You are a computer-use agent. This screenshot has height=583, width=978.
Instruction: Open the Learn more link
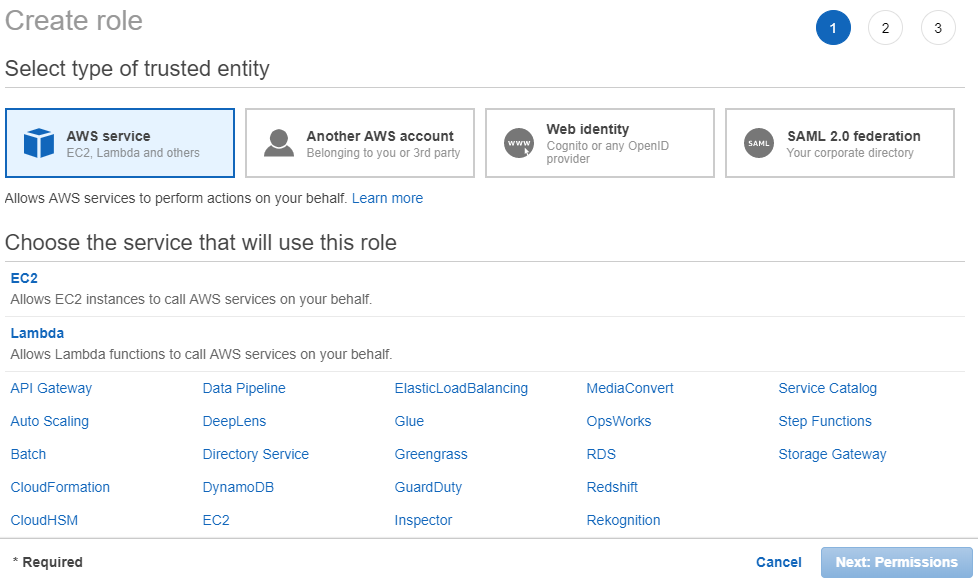tap(387, 198)
